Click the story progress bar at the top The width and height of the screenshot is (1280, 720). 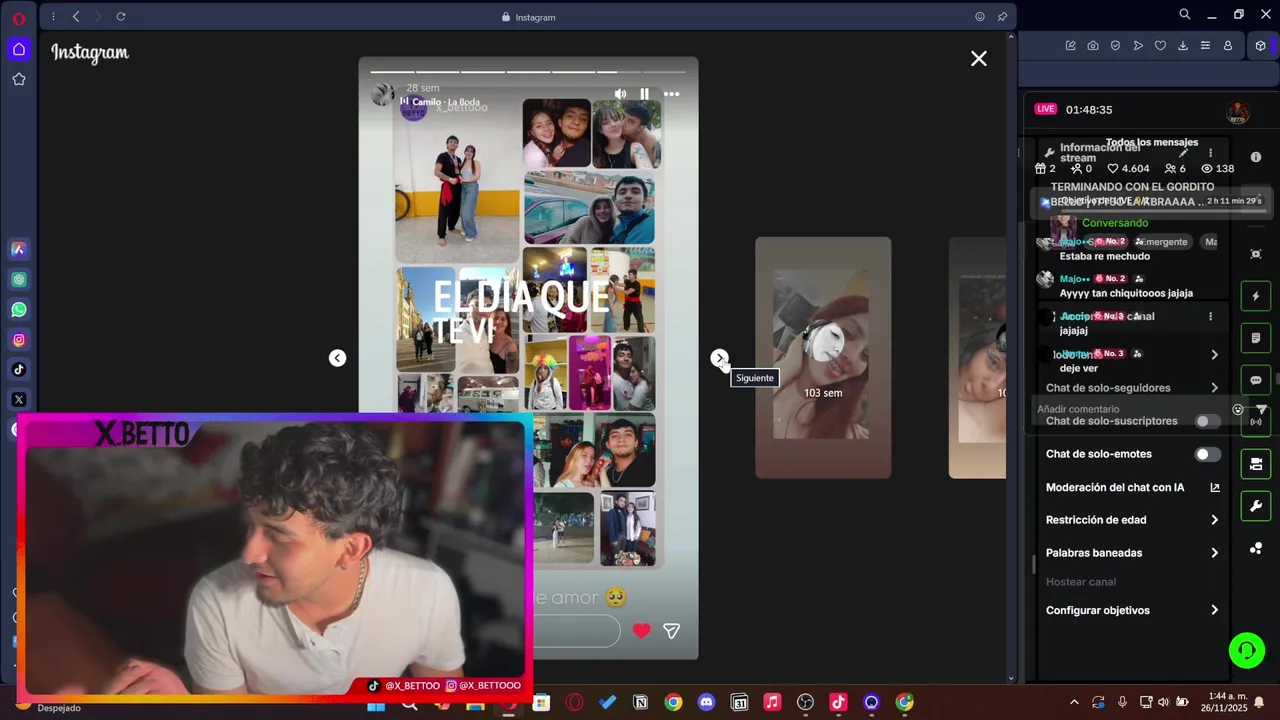[528, 72]
